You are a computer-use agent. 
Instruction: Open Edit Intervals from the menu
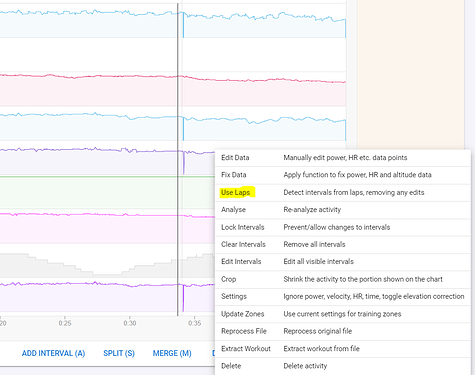pos(343,262)
